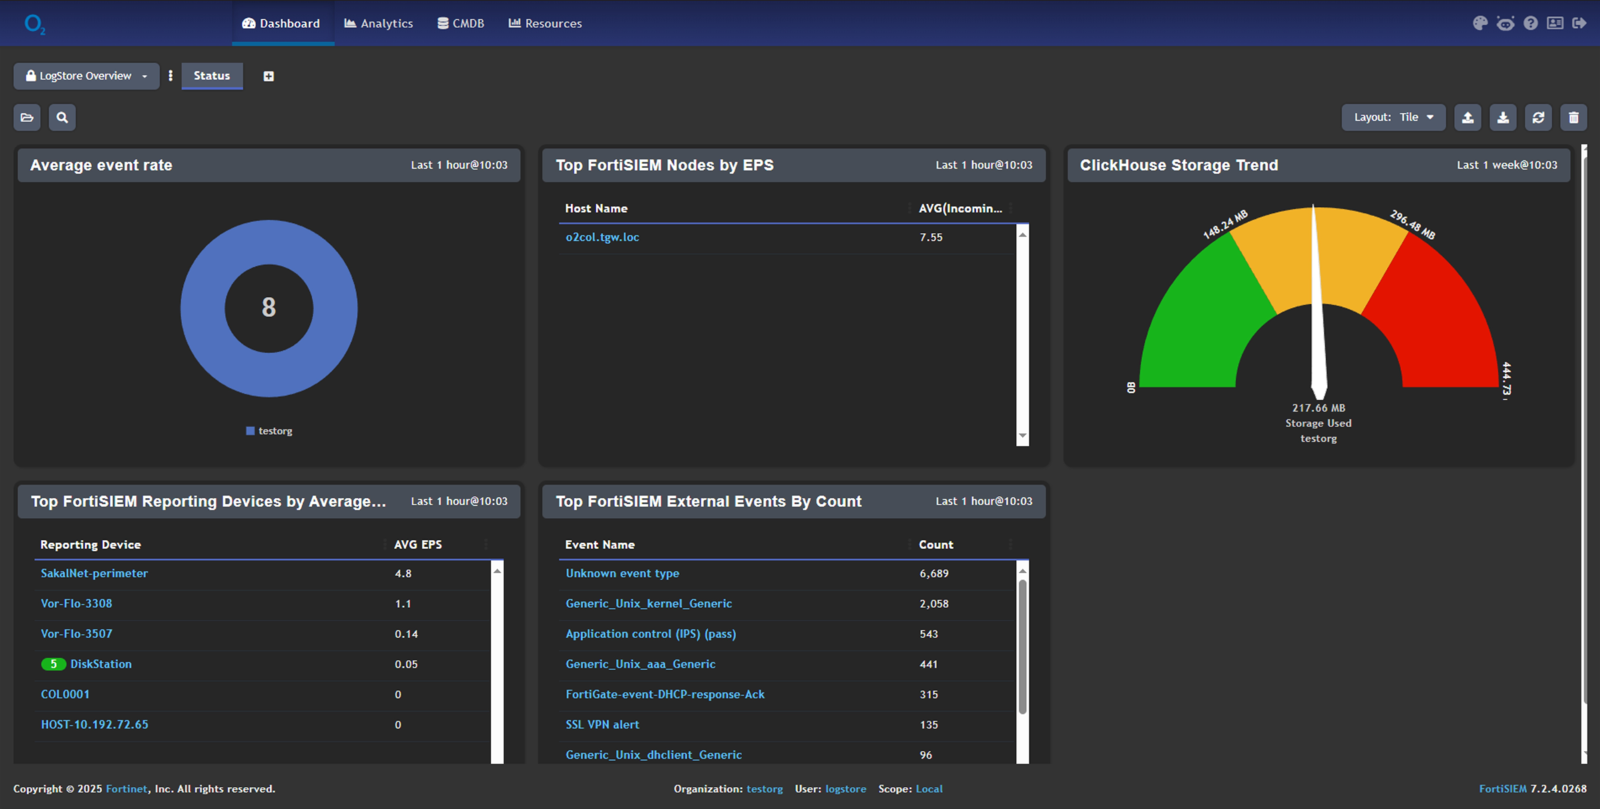This screenshot has width=1600, height=809.
Task: Open the AI assistant robot icon
Action: 1505,23
